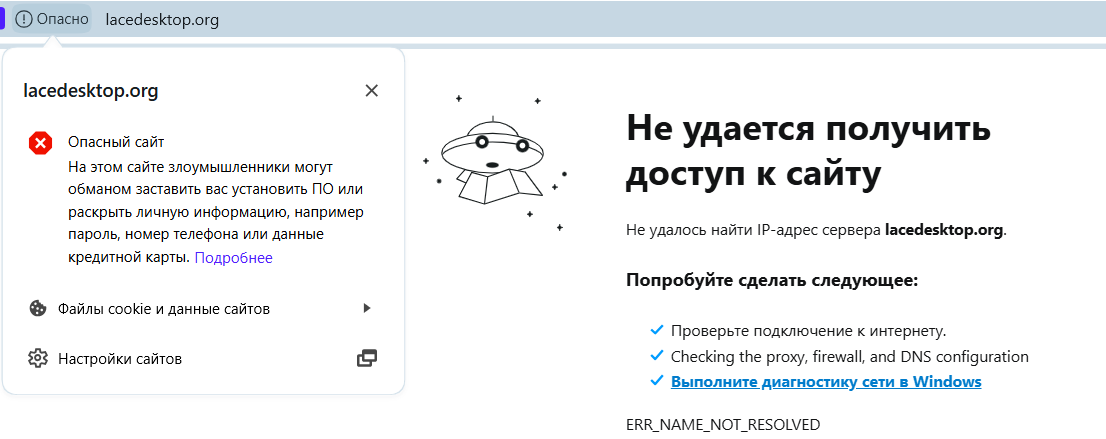Click the lacedesktop.org URL in the address bar
The width and height of the screenshot is (1106, 439).
click(162, 20)
